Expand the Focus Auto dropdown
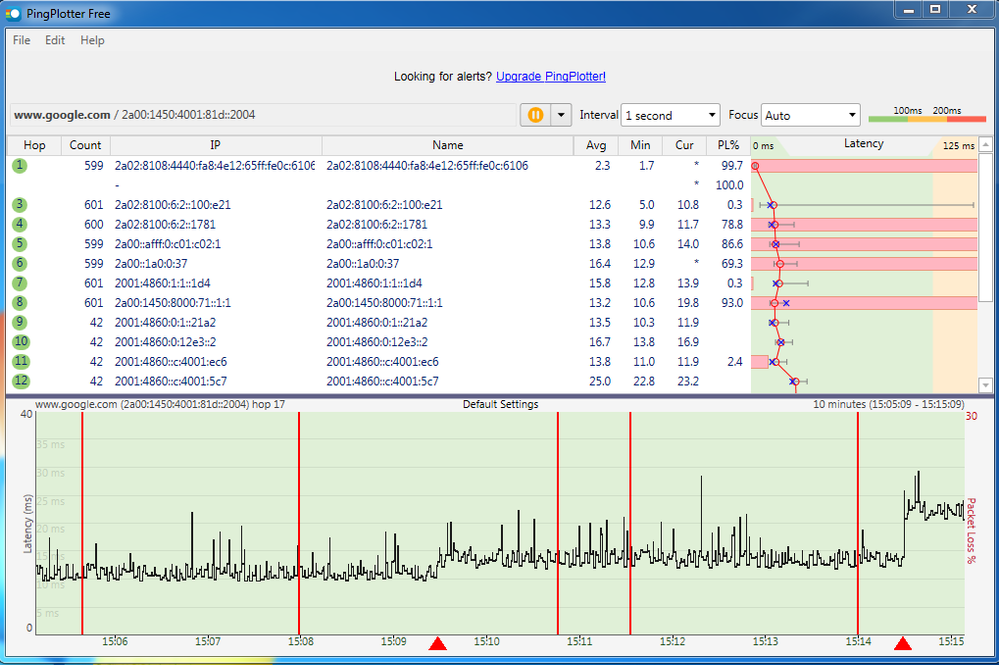 tap(810, 115)
